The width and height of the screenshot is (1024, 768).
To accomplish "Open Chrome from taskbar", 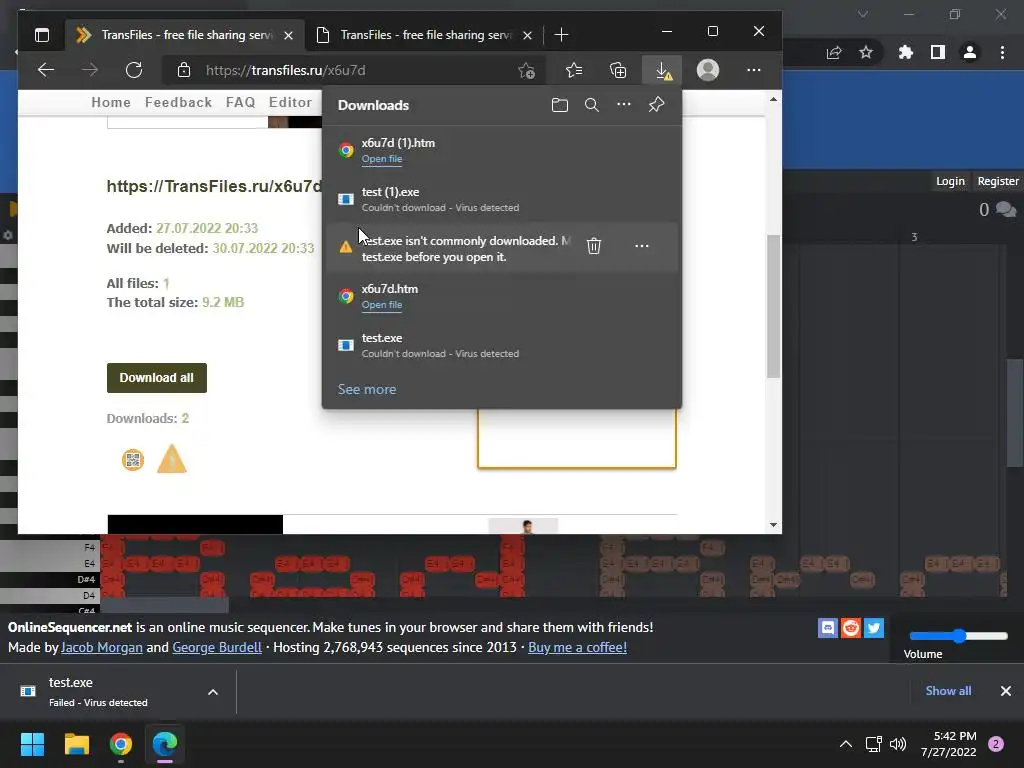I will (x=121, y=744).
